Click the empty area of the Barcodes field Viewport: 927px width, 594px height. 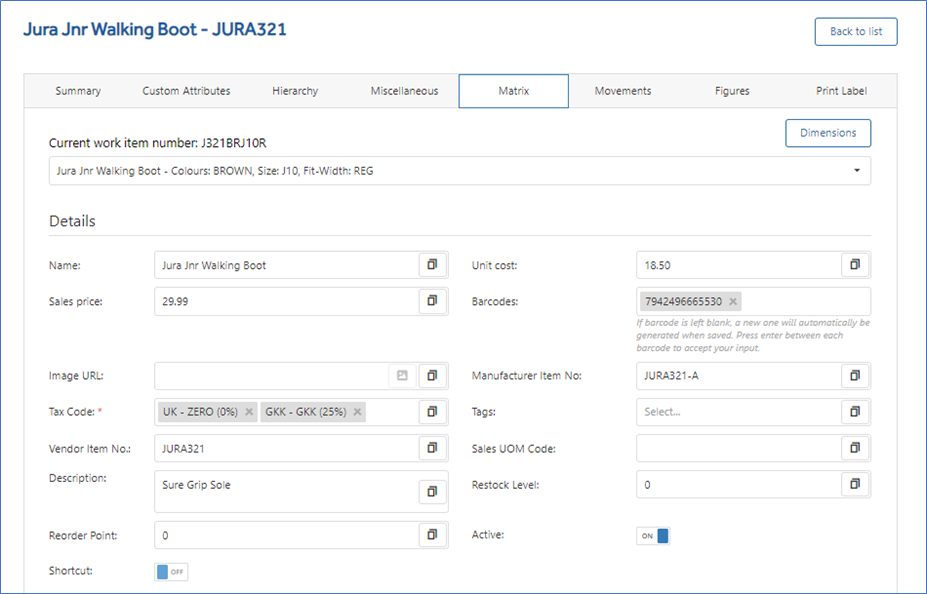pos(804,301)
